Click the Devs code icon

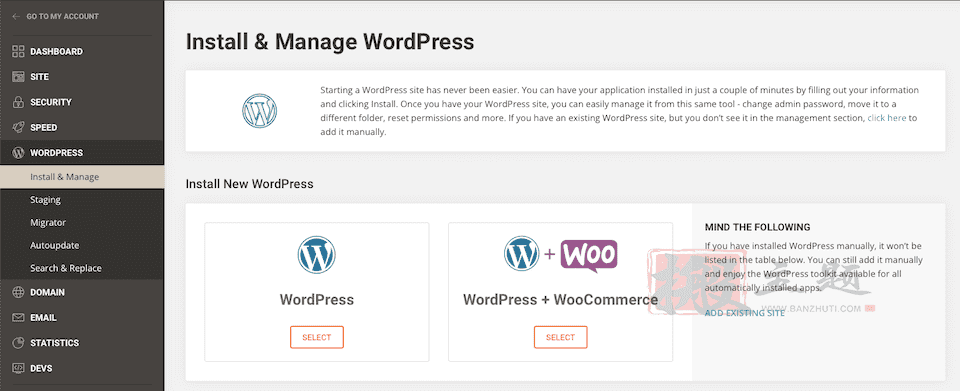[x=18, y=368]
